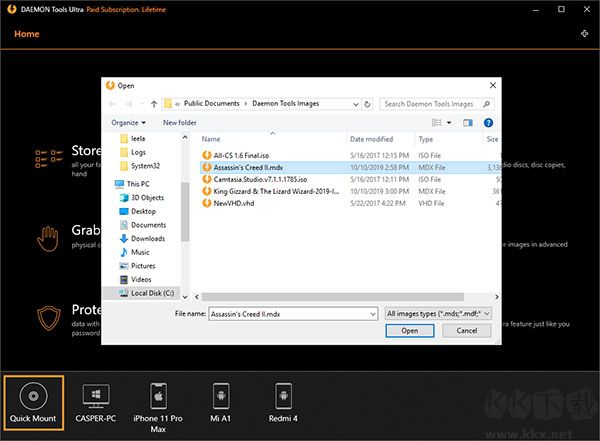The width and height of the screenshot is (600, 441).
Task: Refresh the Daemon Tools Images folder
Action: point(368,103)
